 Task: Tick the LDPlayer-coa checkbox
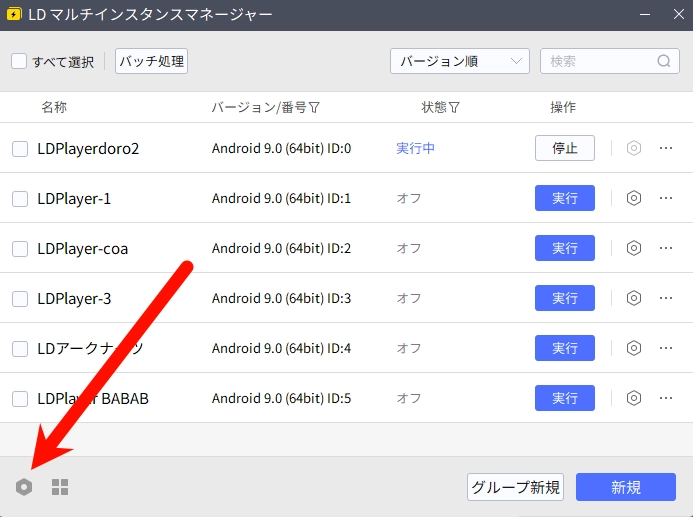[x=20, y=249]
